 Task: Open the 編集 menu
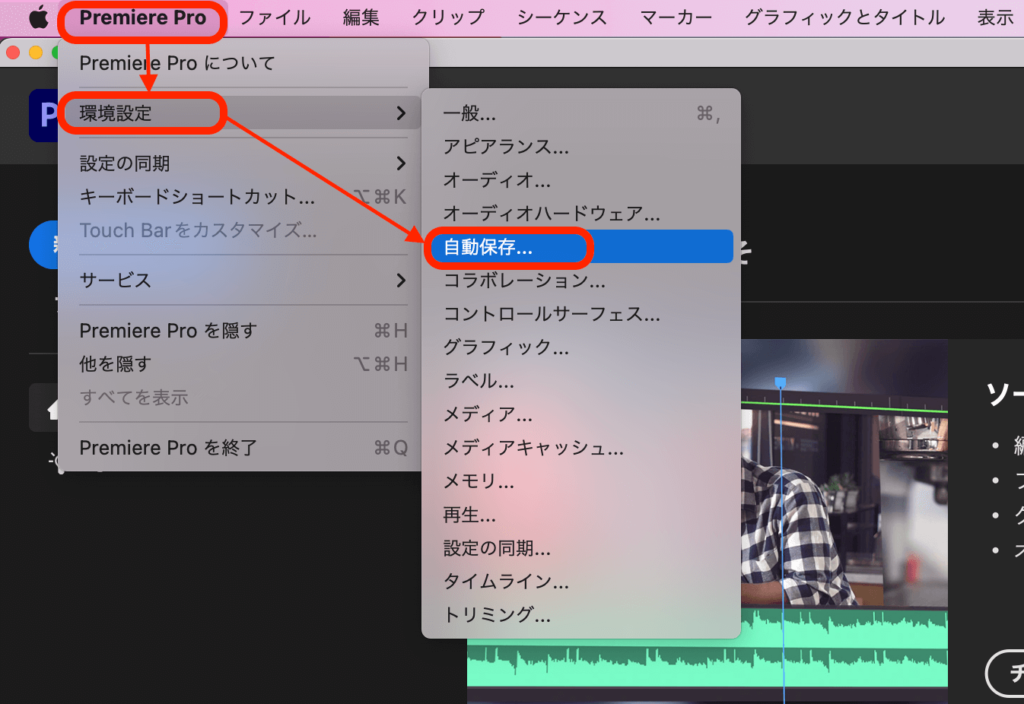pos(360,18)
